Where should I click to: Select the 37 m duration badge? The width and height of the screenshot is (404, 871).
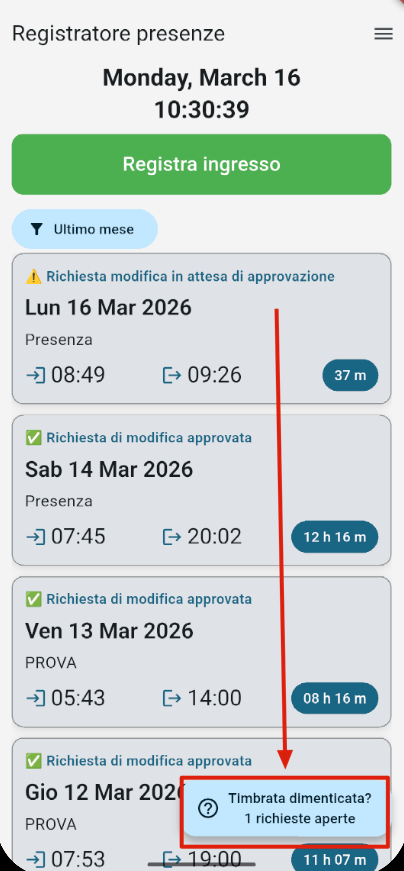350,376
